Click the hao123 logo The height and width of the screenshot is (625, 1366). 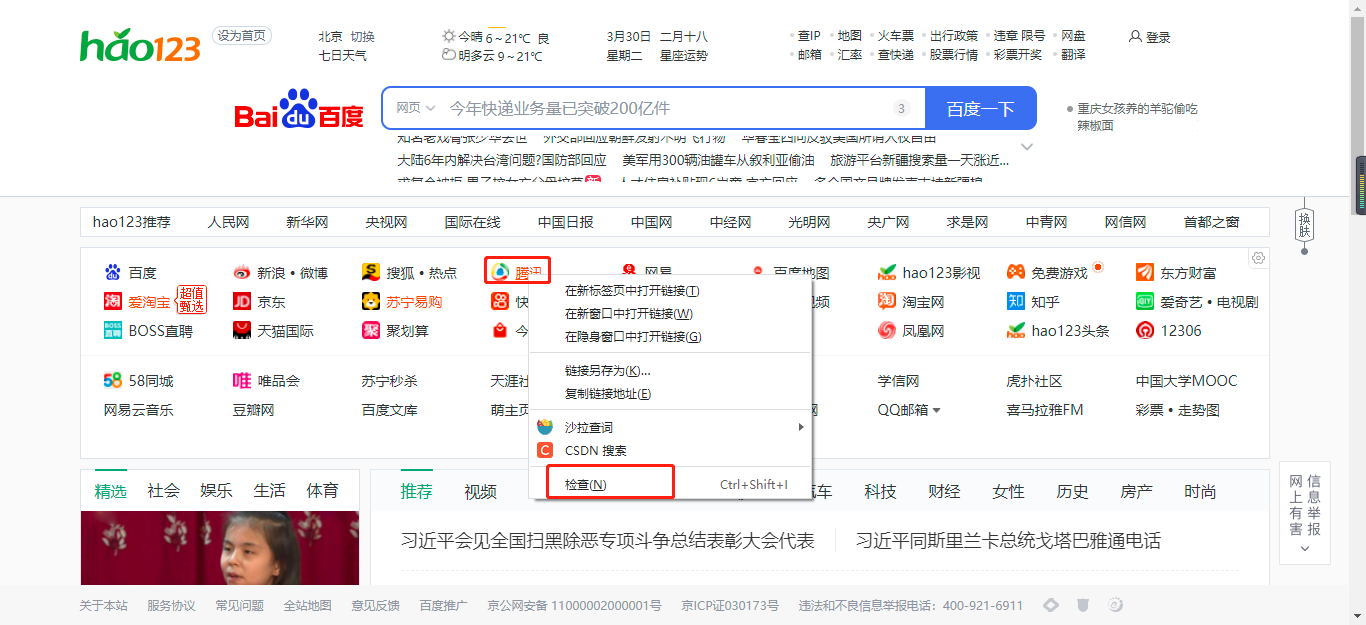140,45
